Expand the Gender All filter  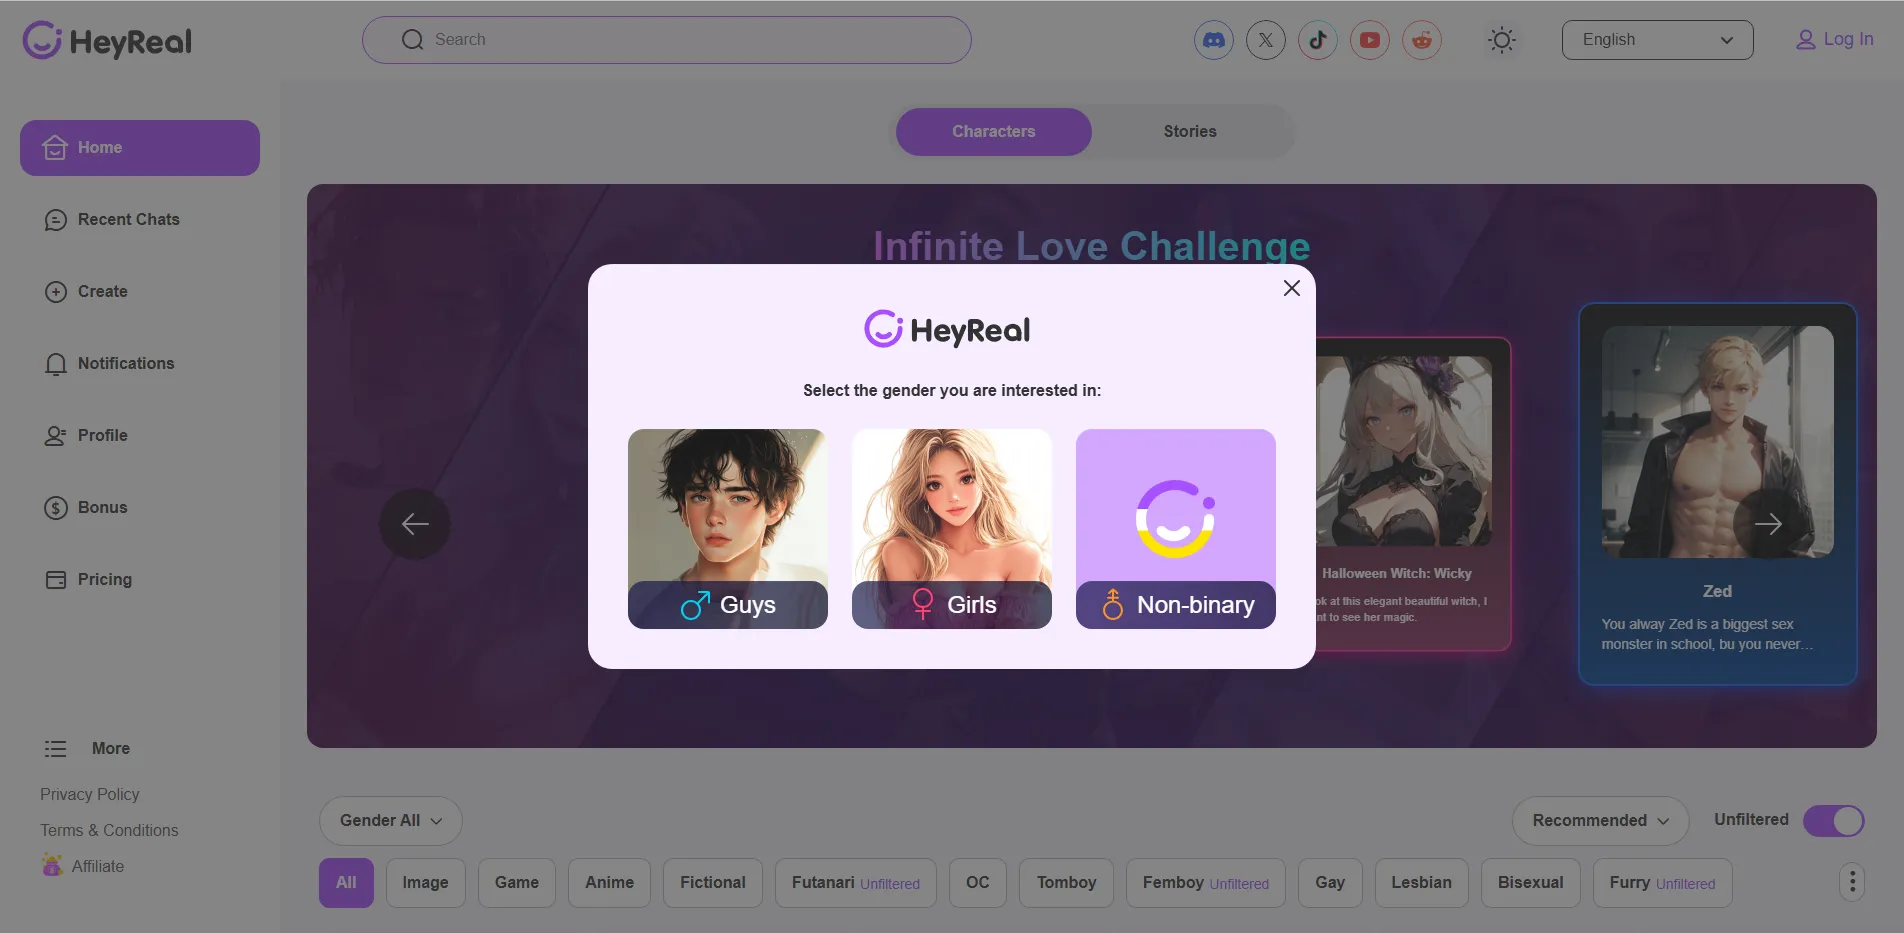click(390, 820)
